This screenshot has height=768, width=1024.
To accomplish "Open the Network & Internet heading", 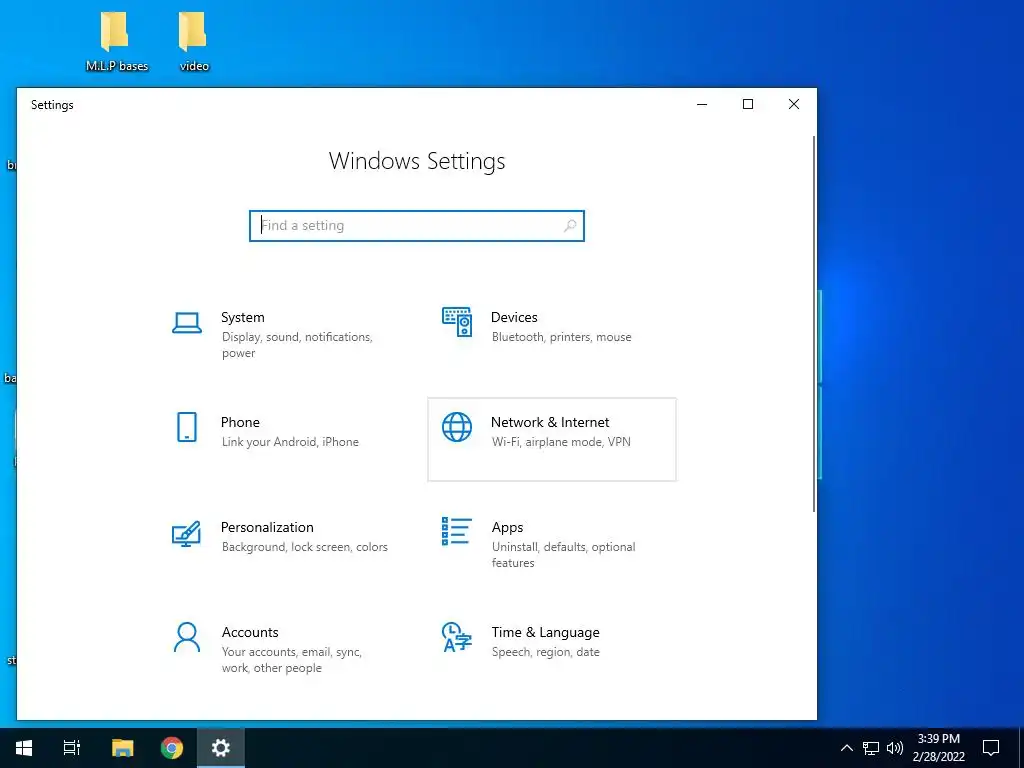I will point(550,422).
